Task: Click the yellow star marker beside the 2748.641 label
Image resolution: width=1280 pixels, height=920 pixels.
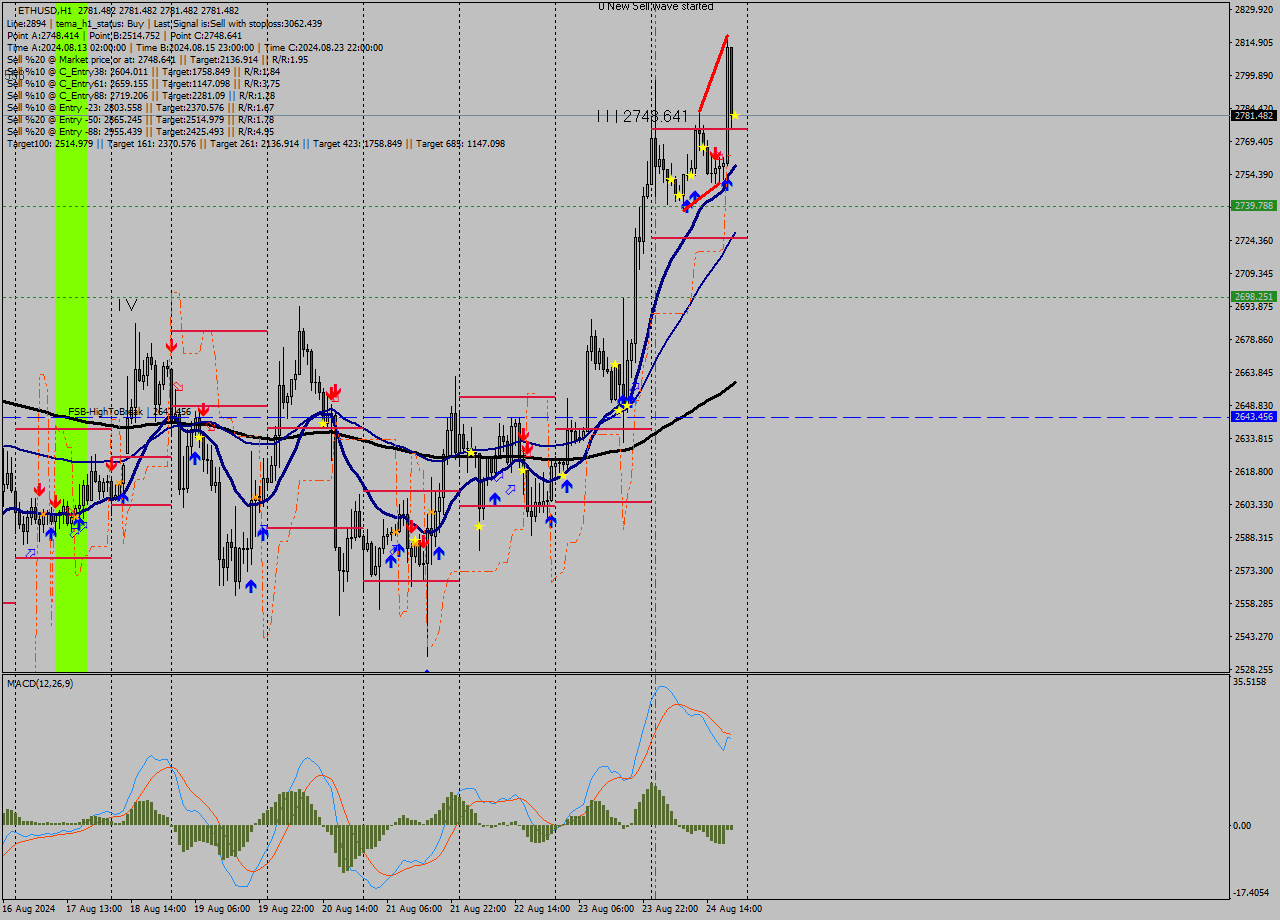Action: [733, 115]
